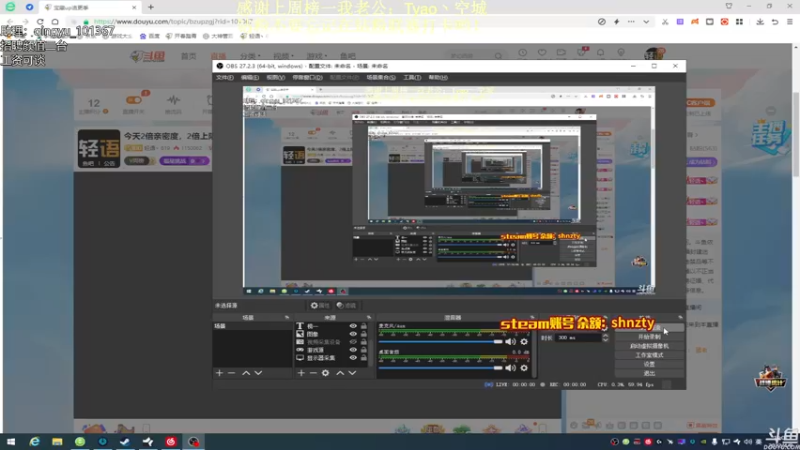This screenshot has height=450, width=800.
Task: Click the browser downloads icon
Action: (760, 22)
